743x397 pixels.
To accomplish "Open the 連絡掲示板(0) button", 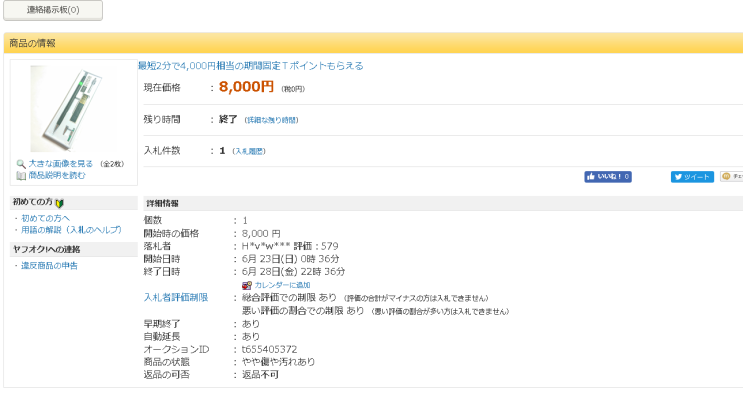I will pyautogui.click(x=53, y=10).
